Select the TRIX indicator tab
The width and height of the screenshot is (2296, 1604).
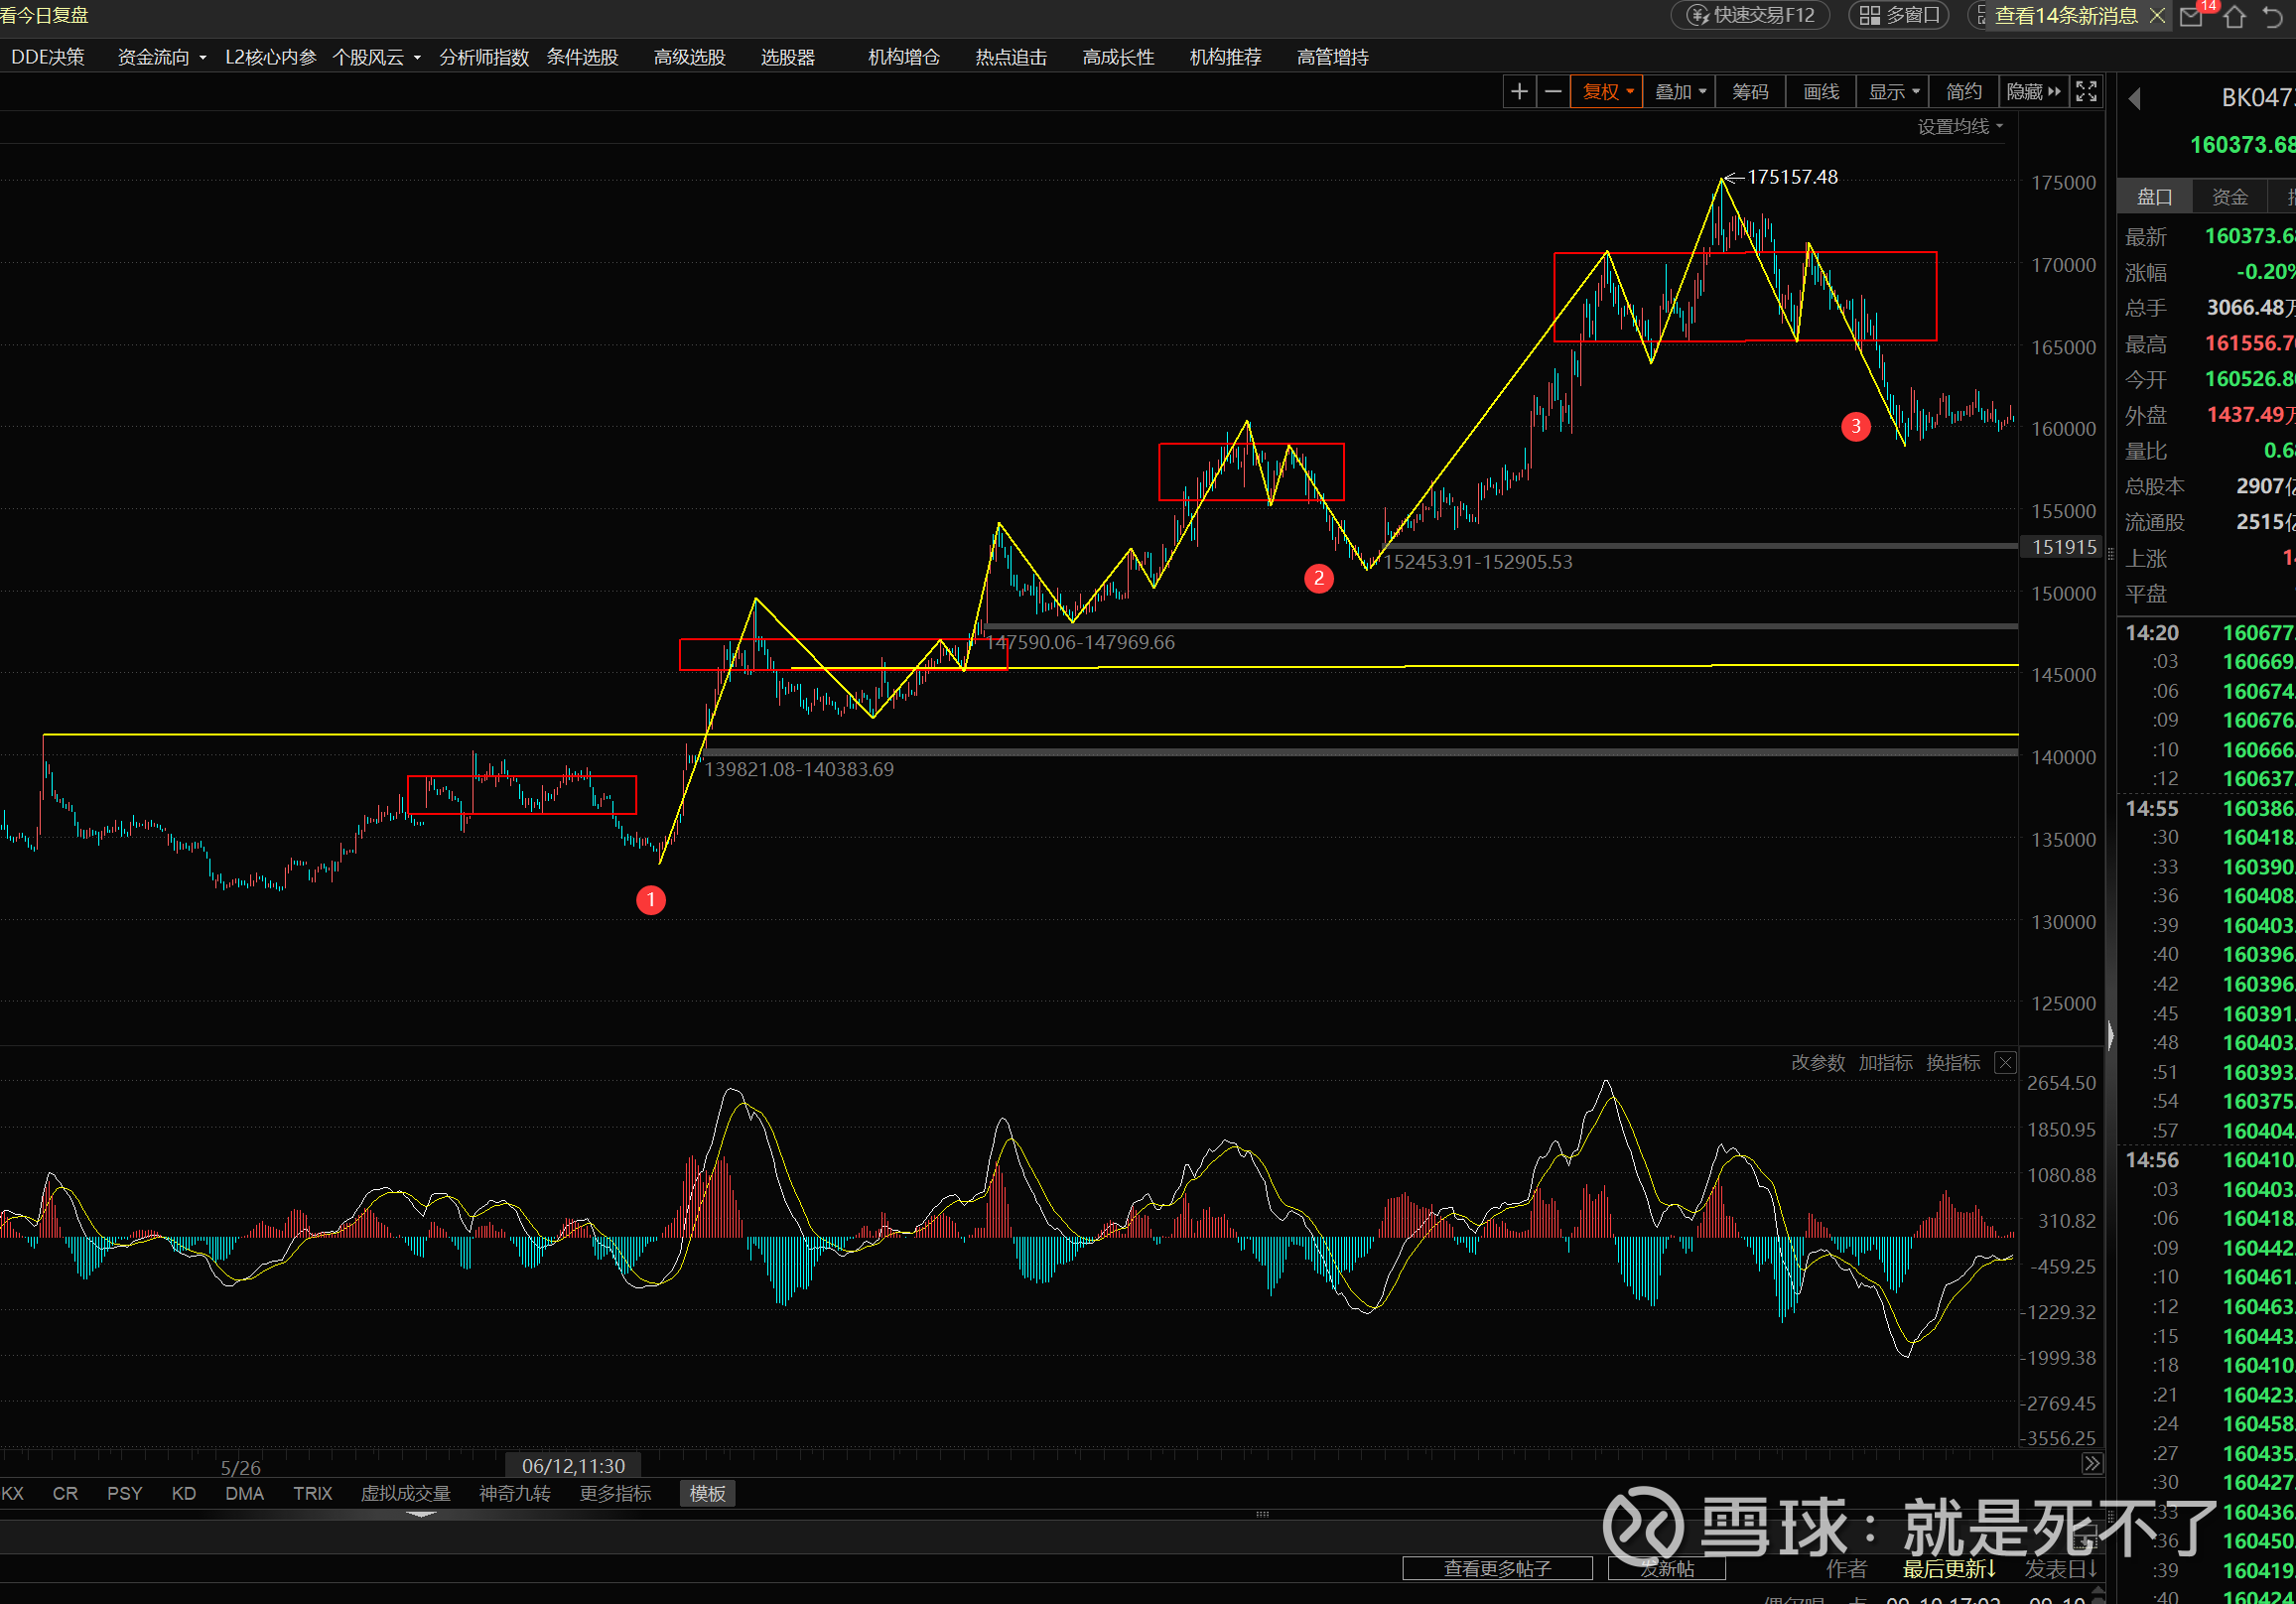(312, 1493)
